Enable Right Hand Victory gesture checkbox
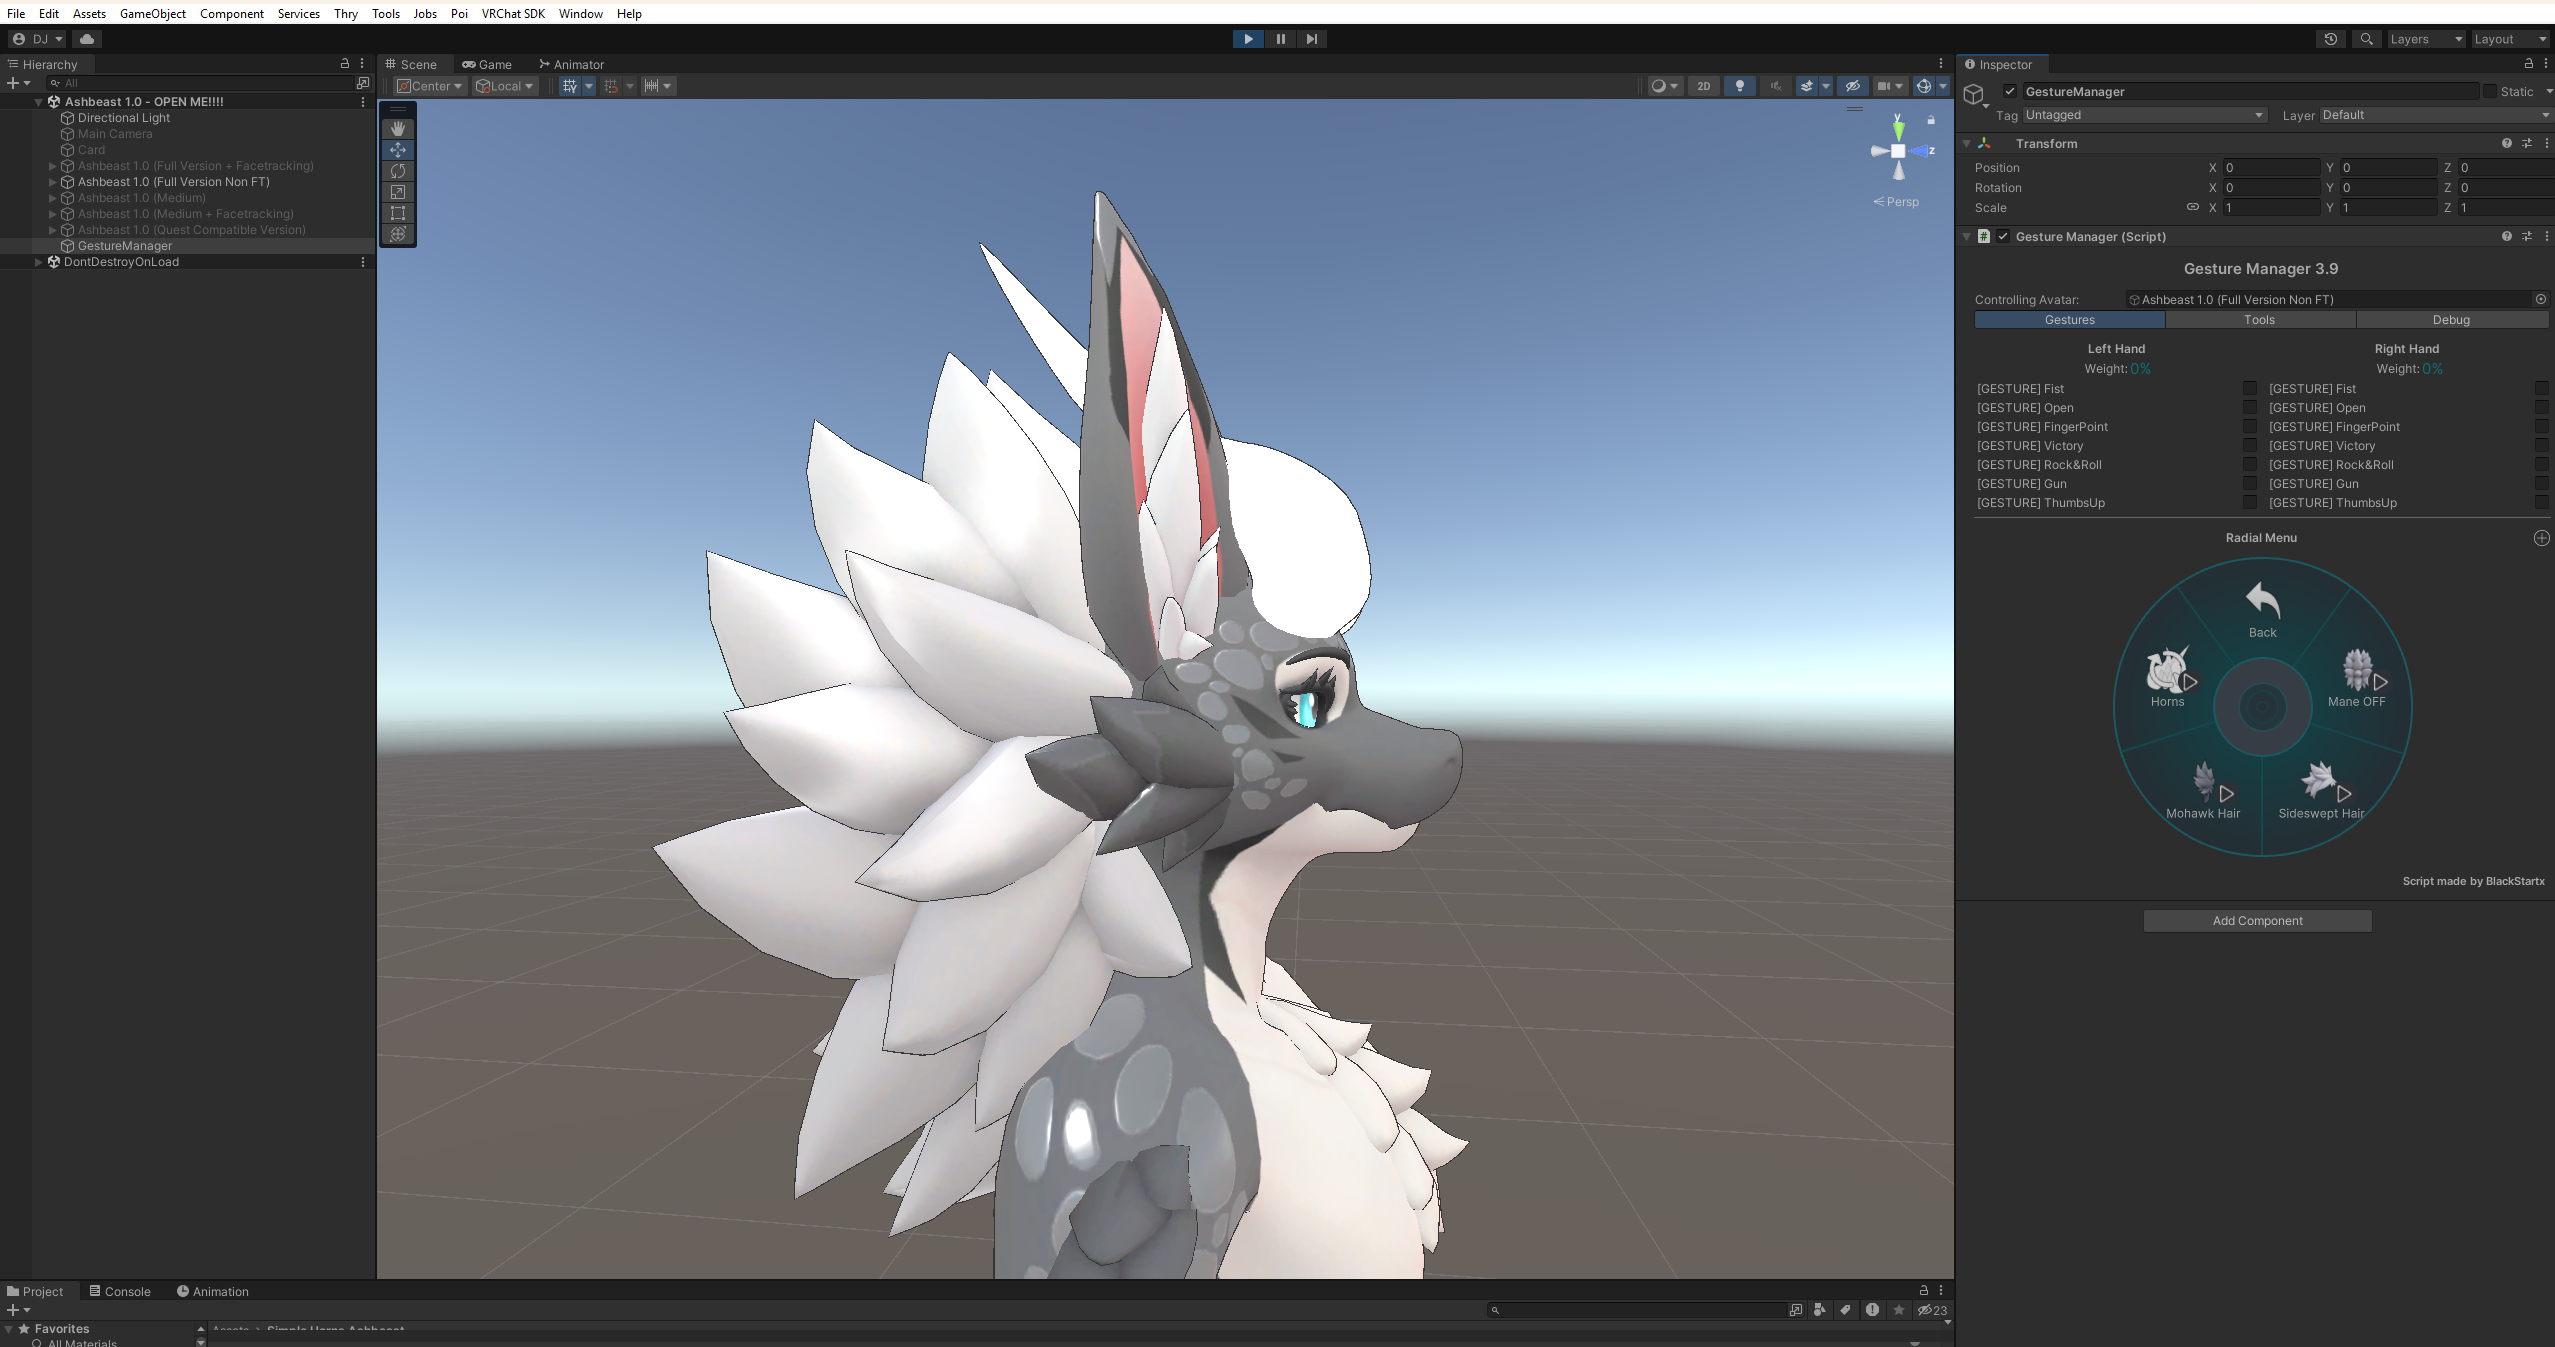Viewport: 2555px width, 1347px height. point(2542,445)
